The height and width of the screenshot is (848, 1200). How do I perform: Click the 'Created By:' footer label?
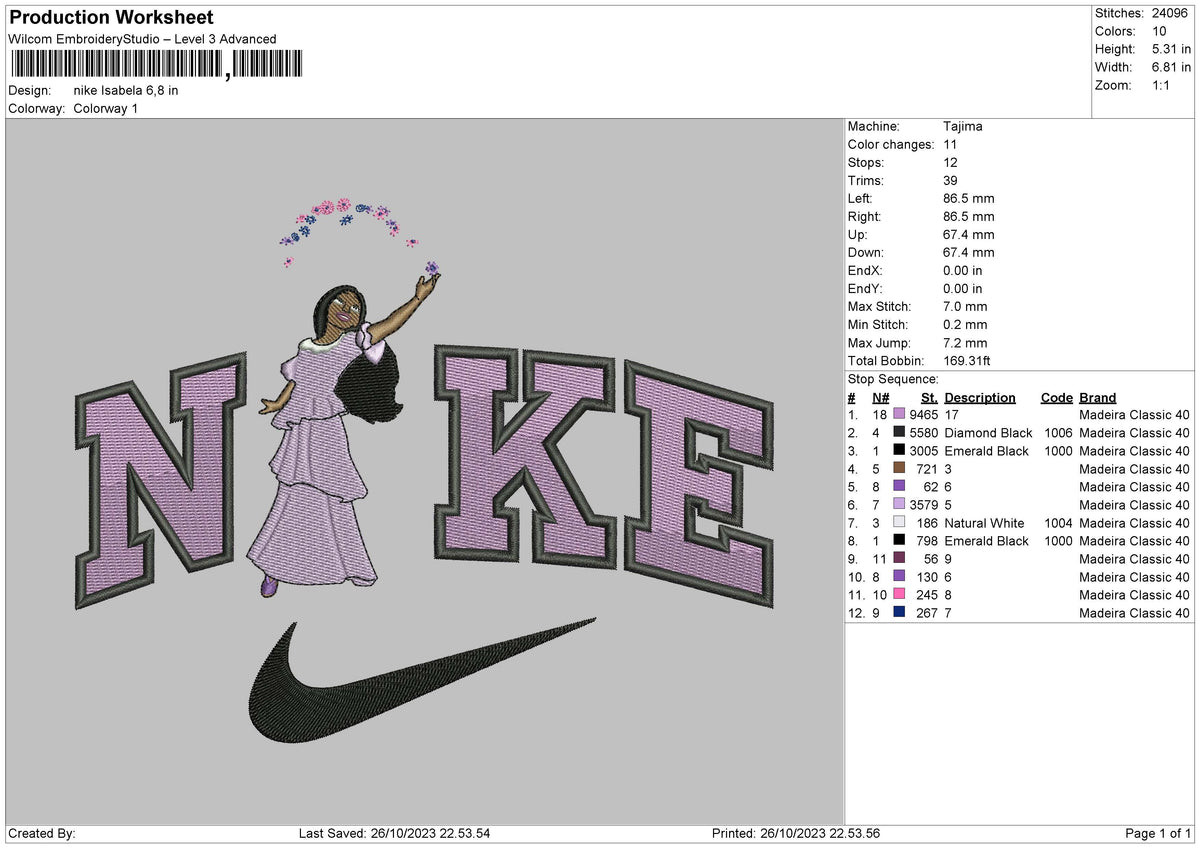click(x=42, y=833)
